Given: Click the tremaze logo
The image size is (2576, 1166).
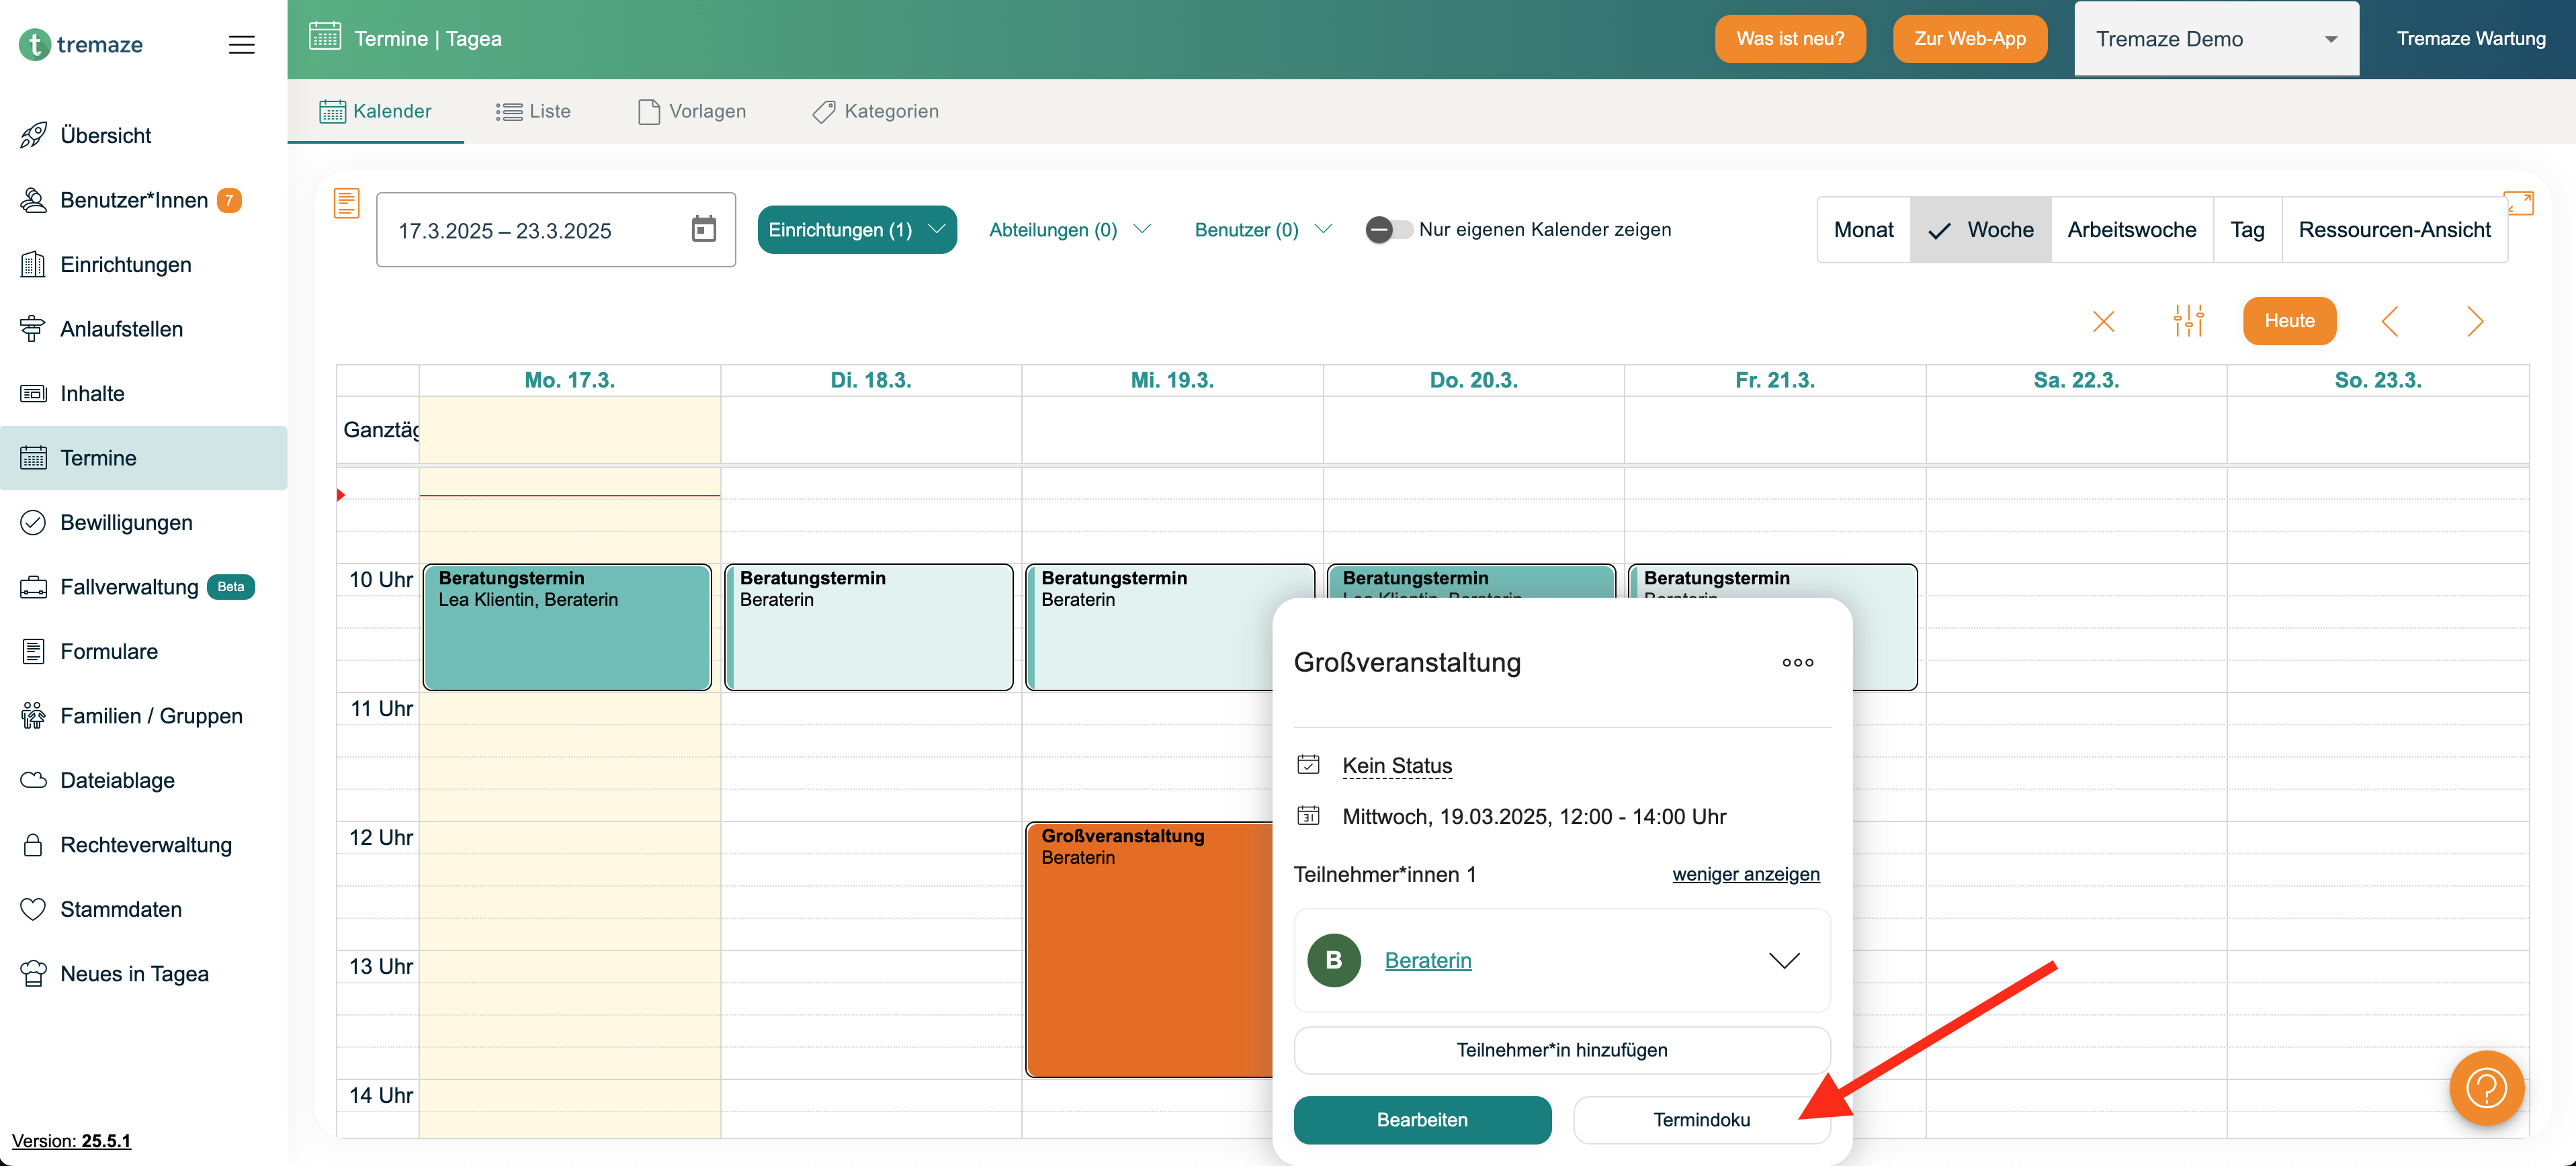Looking at the screenshot, I should point(81,44).
